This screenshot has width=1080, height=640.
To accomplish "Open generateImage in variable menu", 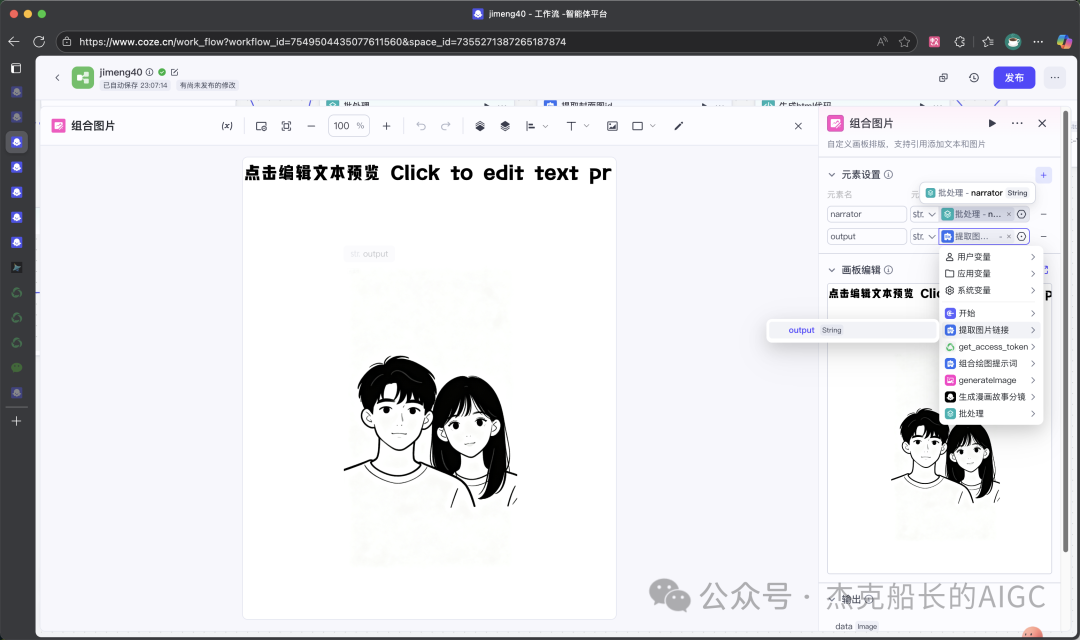I will [x=991, y=380].
